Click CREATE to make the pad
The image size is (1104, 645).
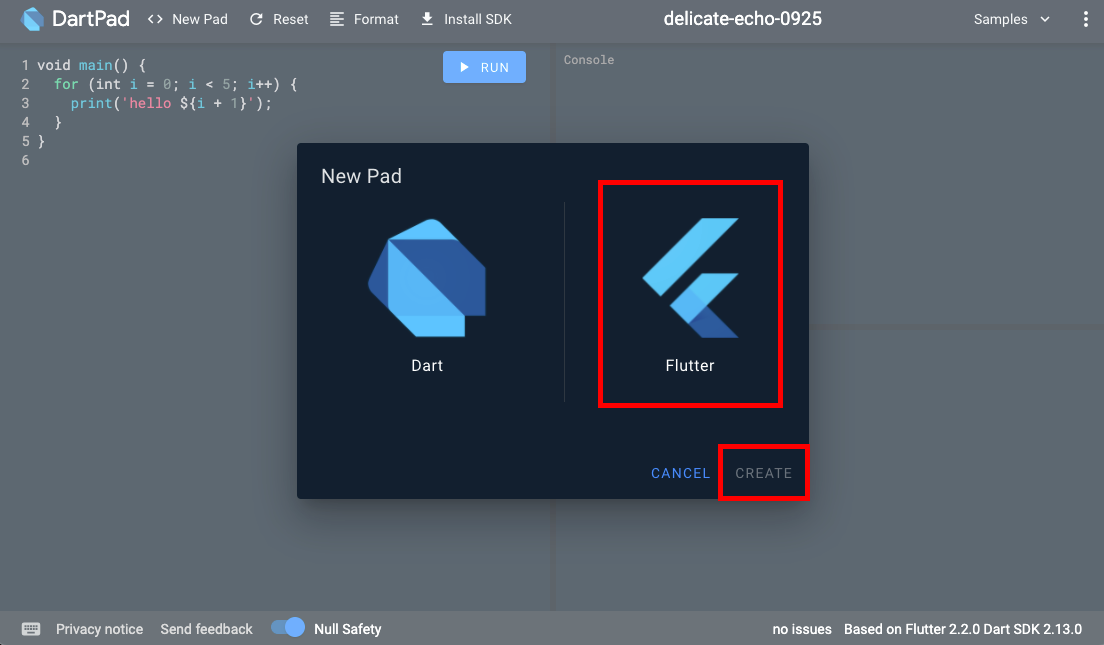(764, 473)
